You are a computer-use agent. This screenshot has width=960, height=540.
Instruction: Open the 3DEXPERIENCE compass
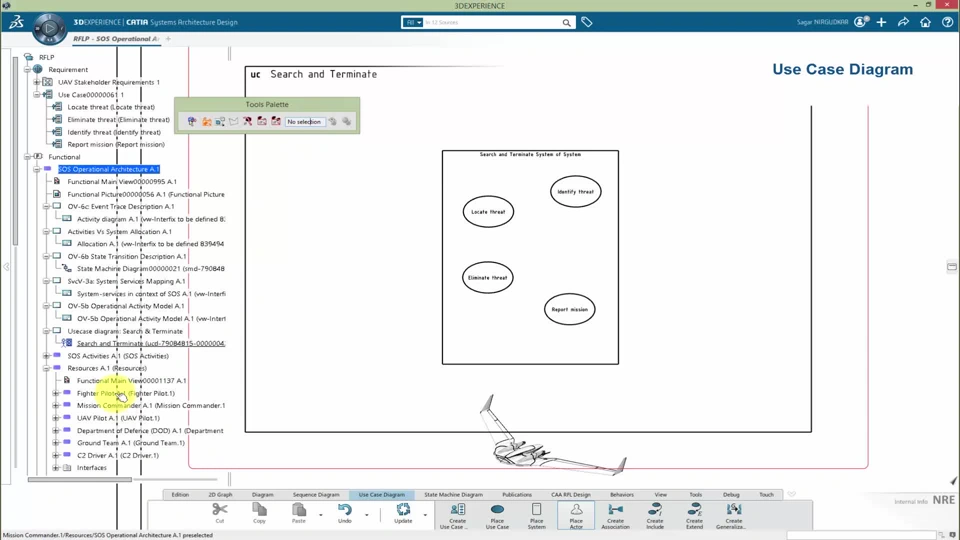click(49, 28)
